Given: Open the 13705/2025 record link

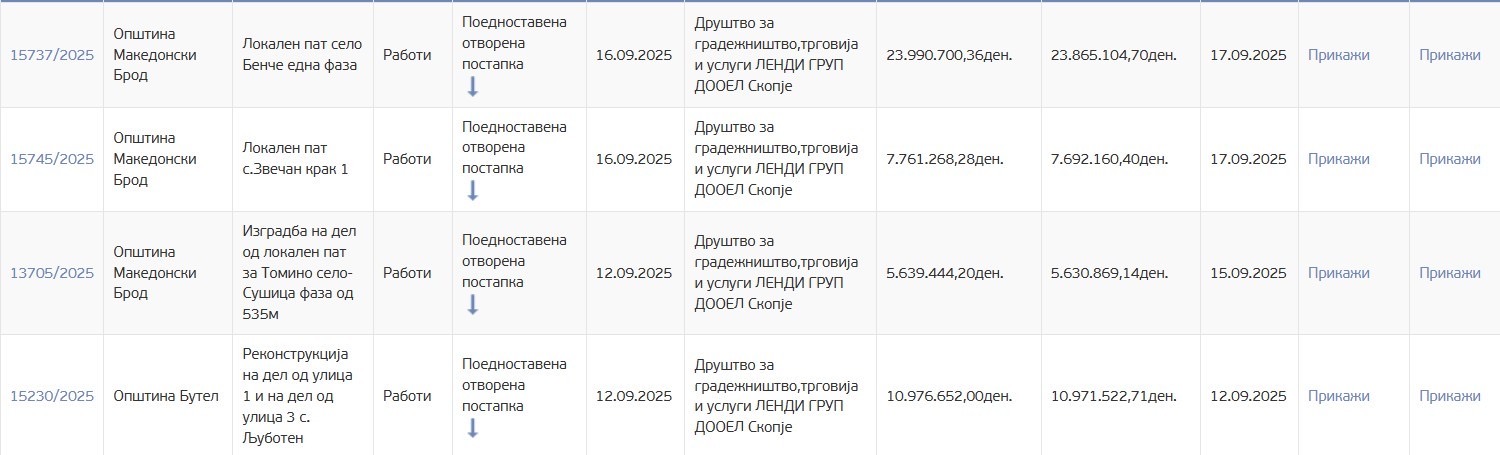Looking at the screenshot, I should 52,273.
